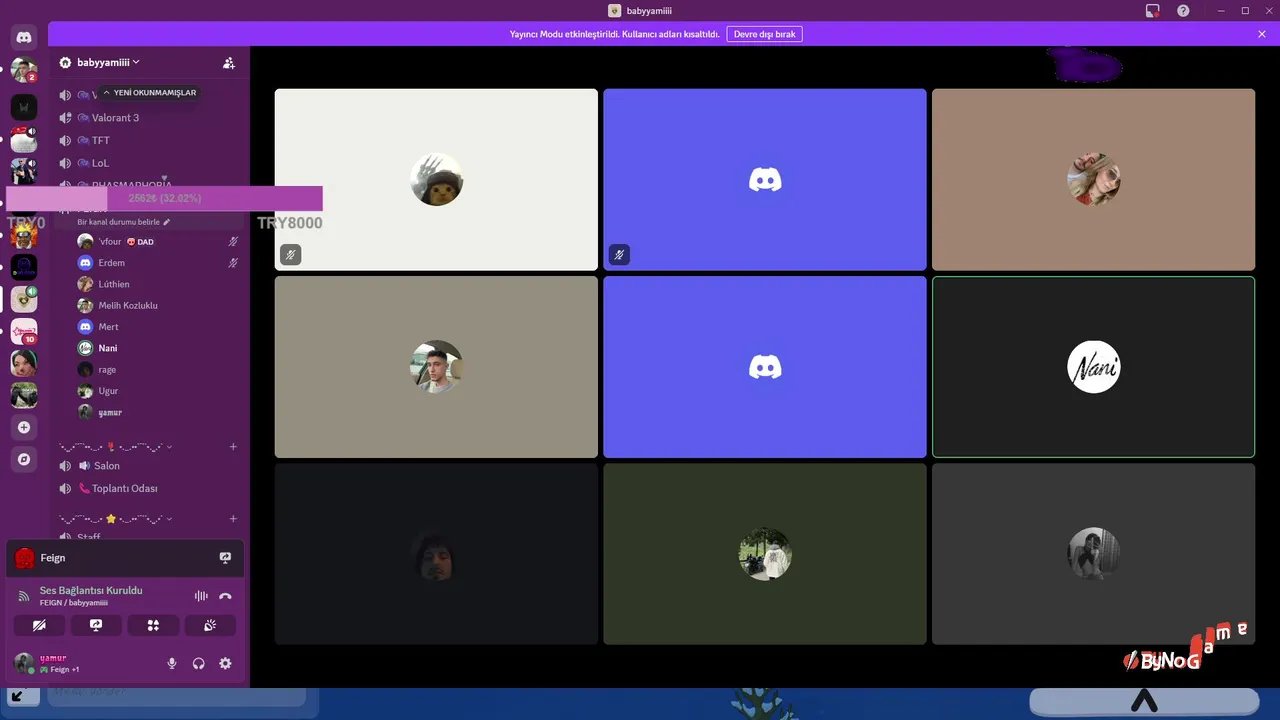Open Discord direct messages home icon
The height and width of the screenshot is (720, 1280).
tap(24, 37)
